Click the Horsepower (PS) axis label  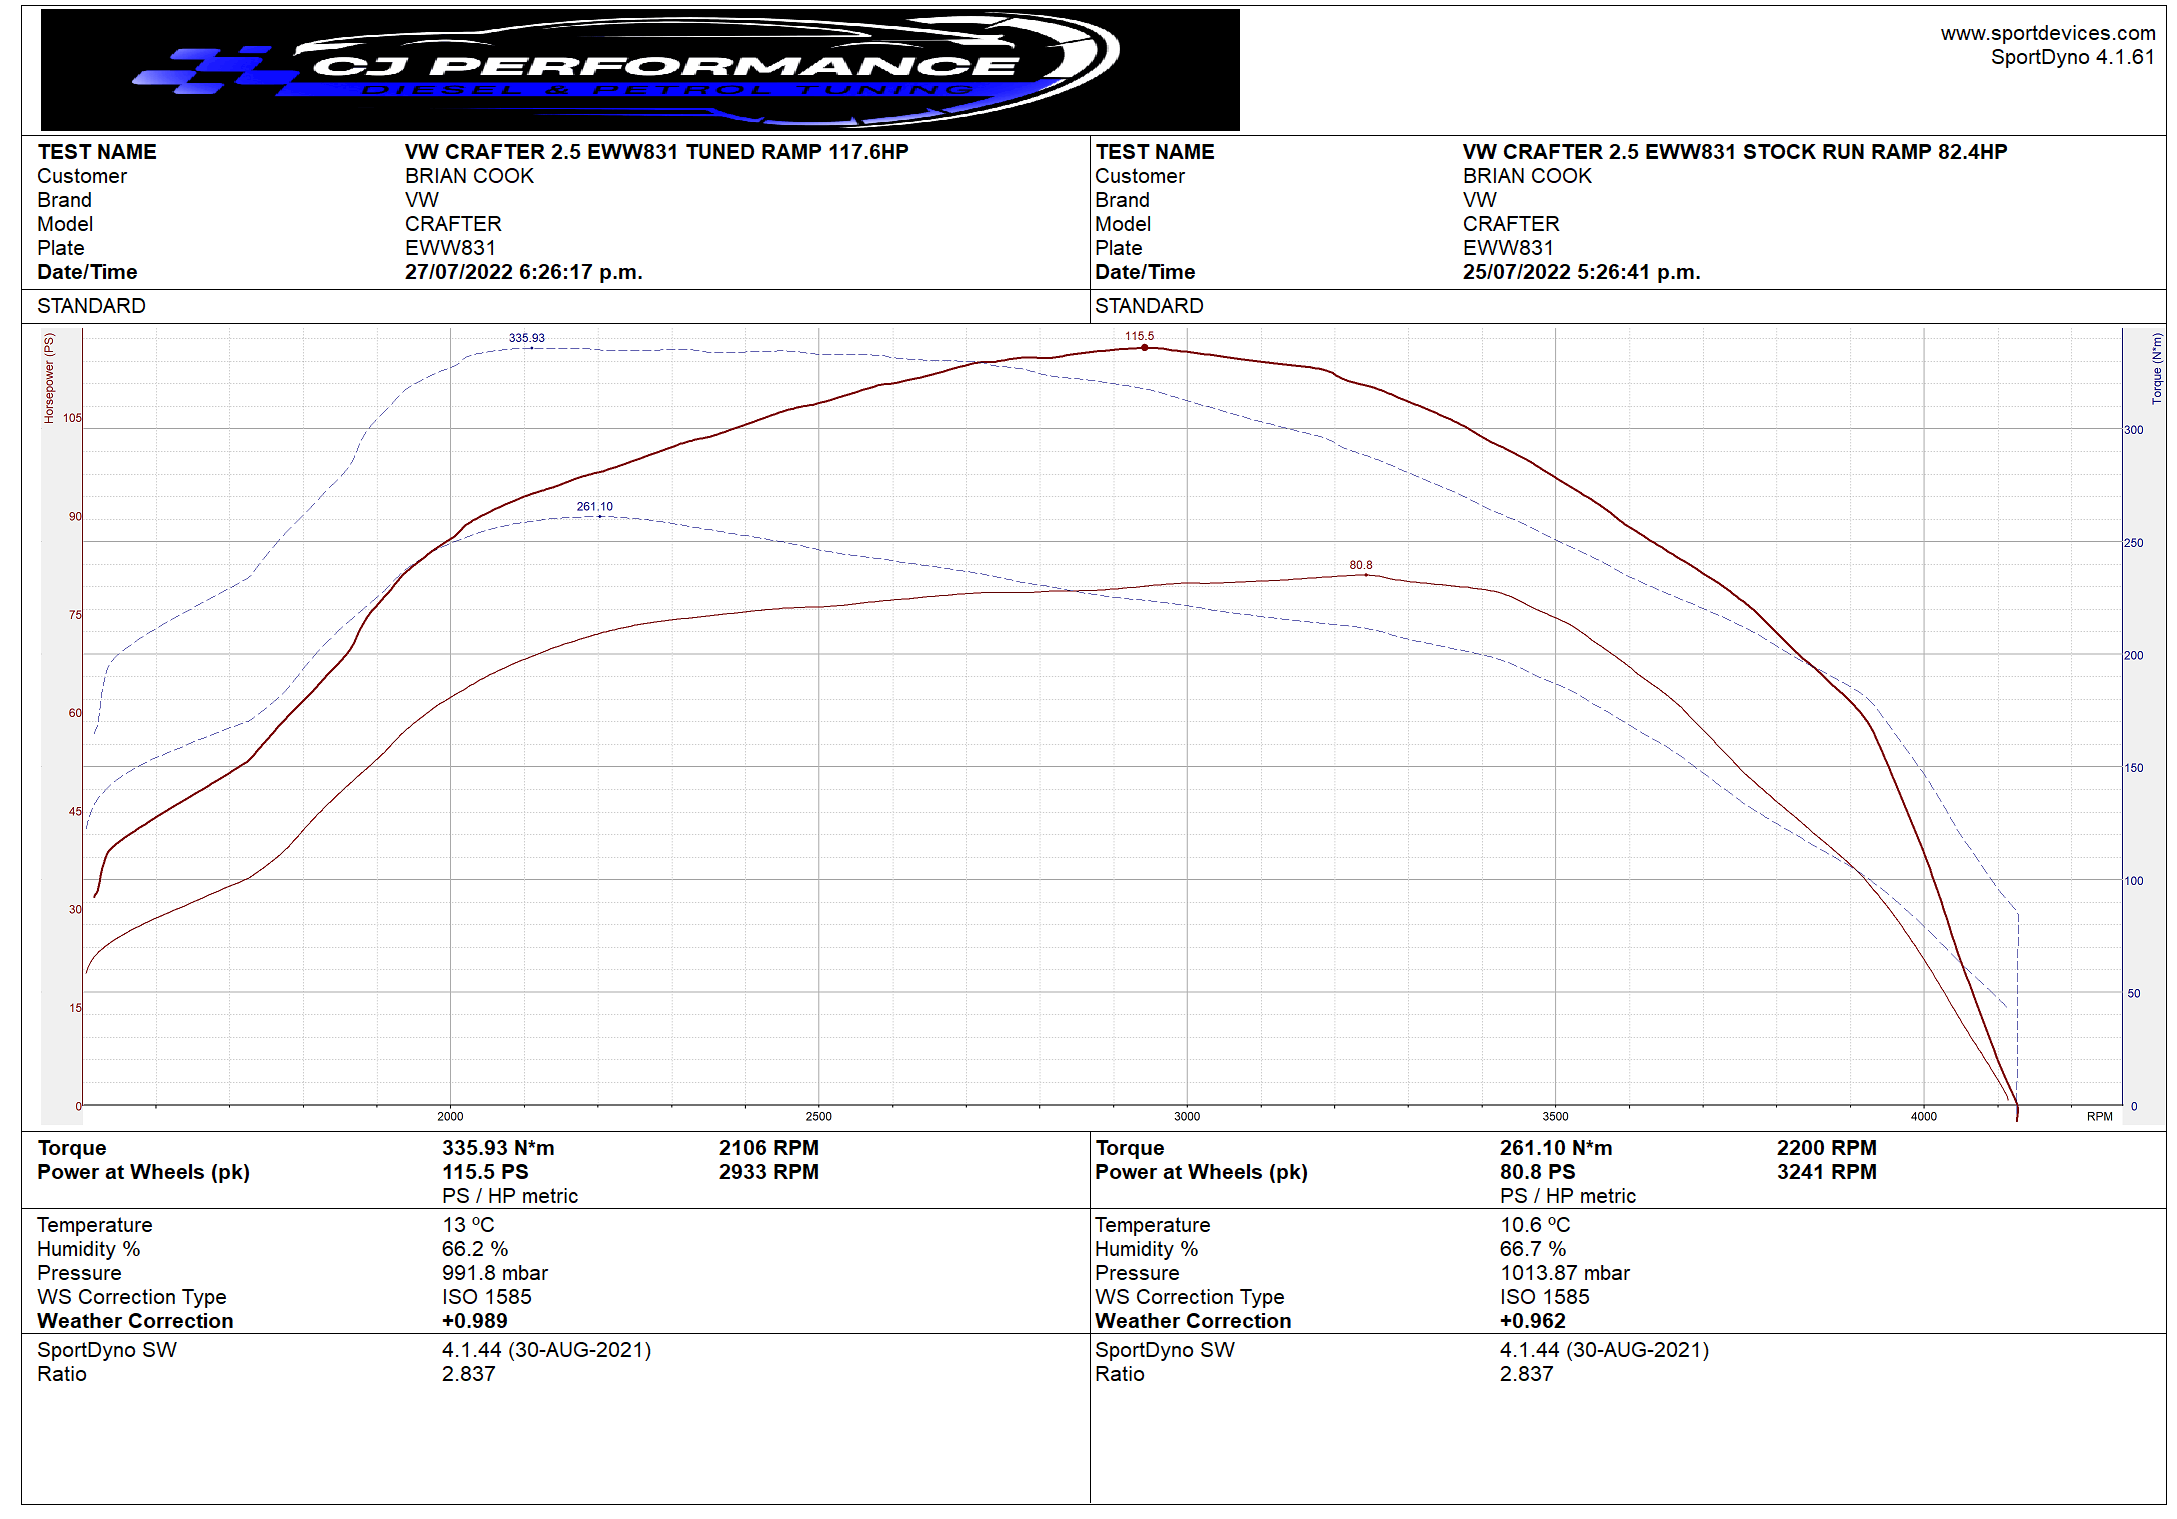49,378
